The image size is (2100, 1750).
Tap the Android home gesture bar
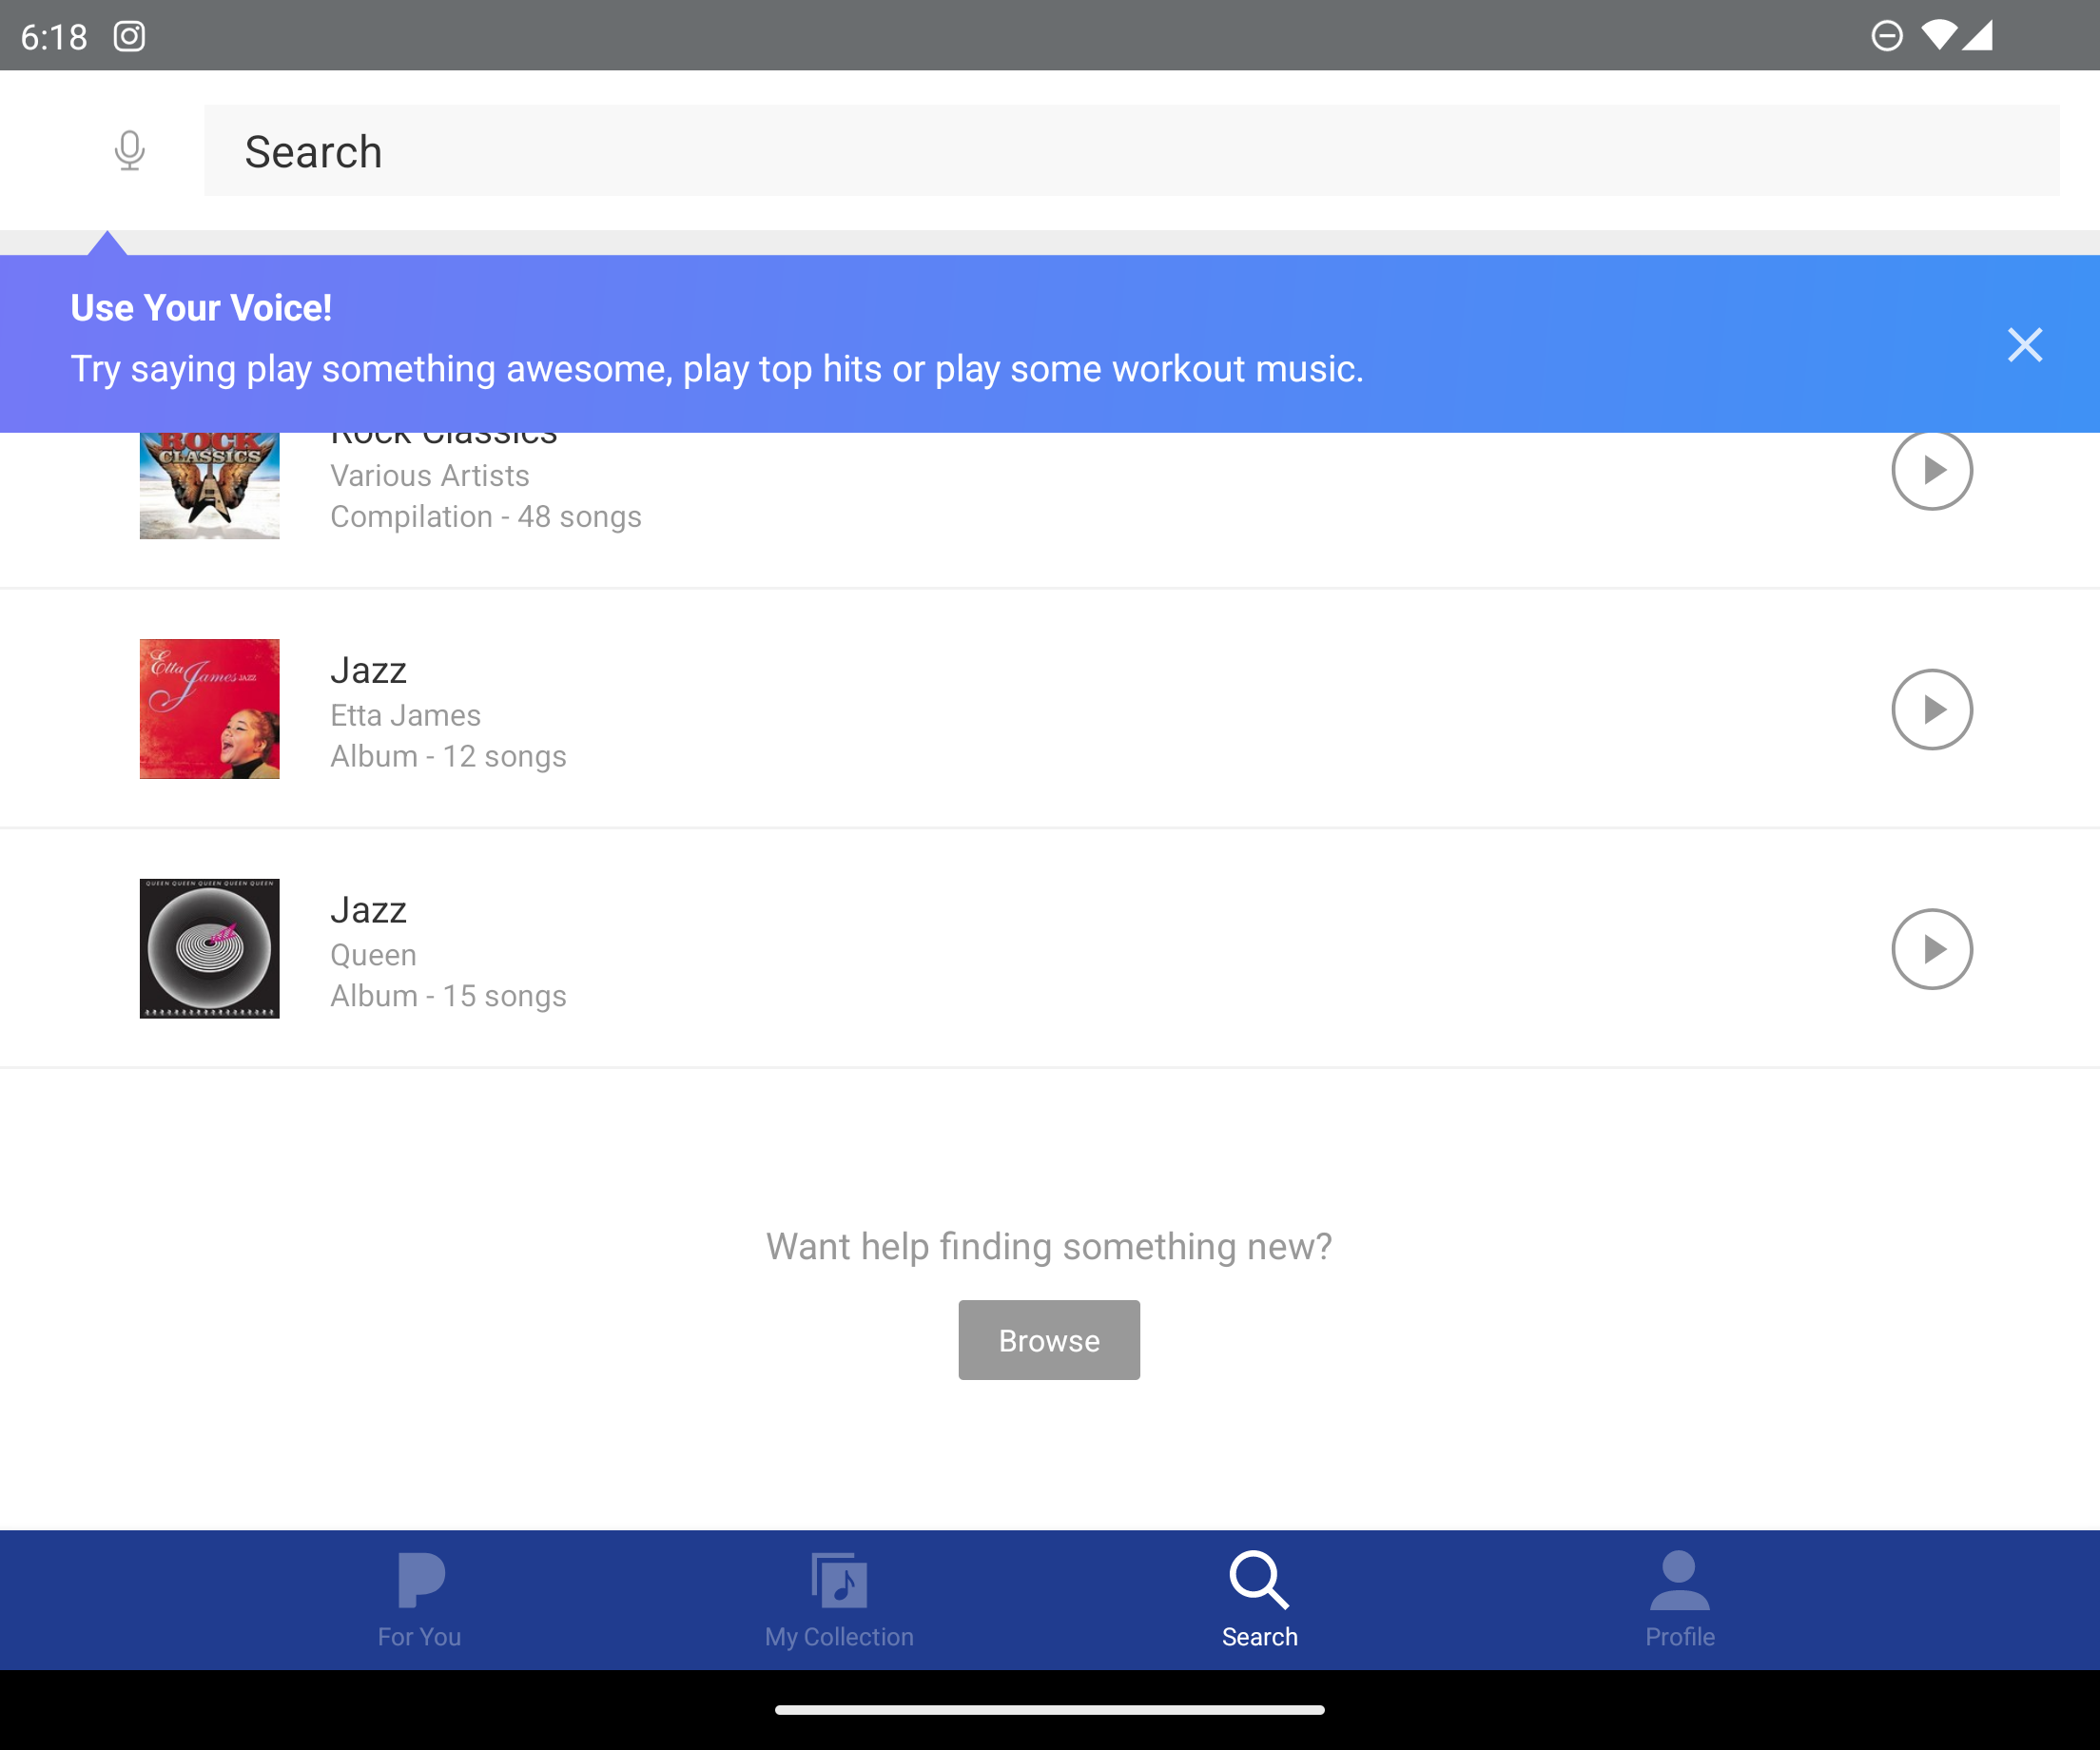tap(1049, 1710)
